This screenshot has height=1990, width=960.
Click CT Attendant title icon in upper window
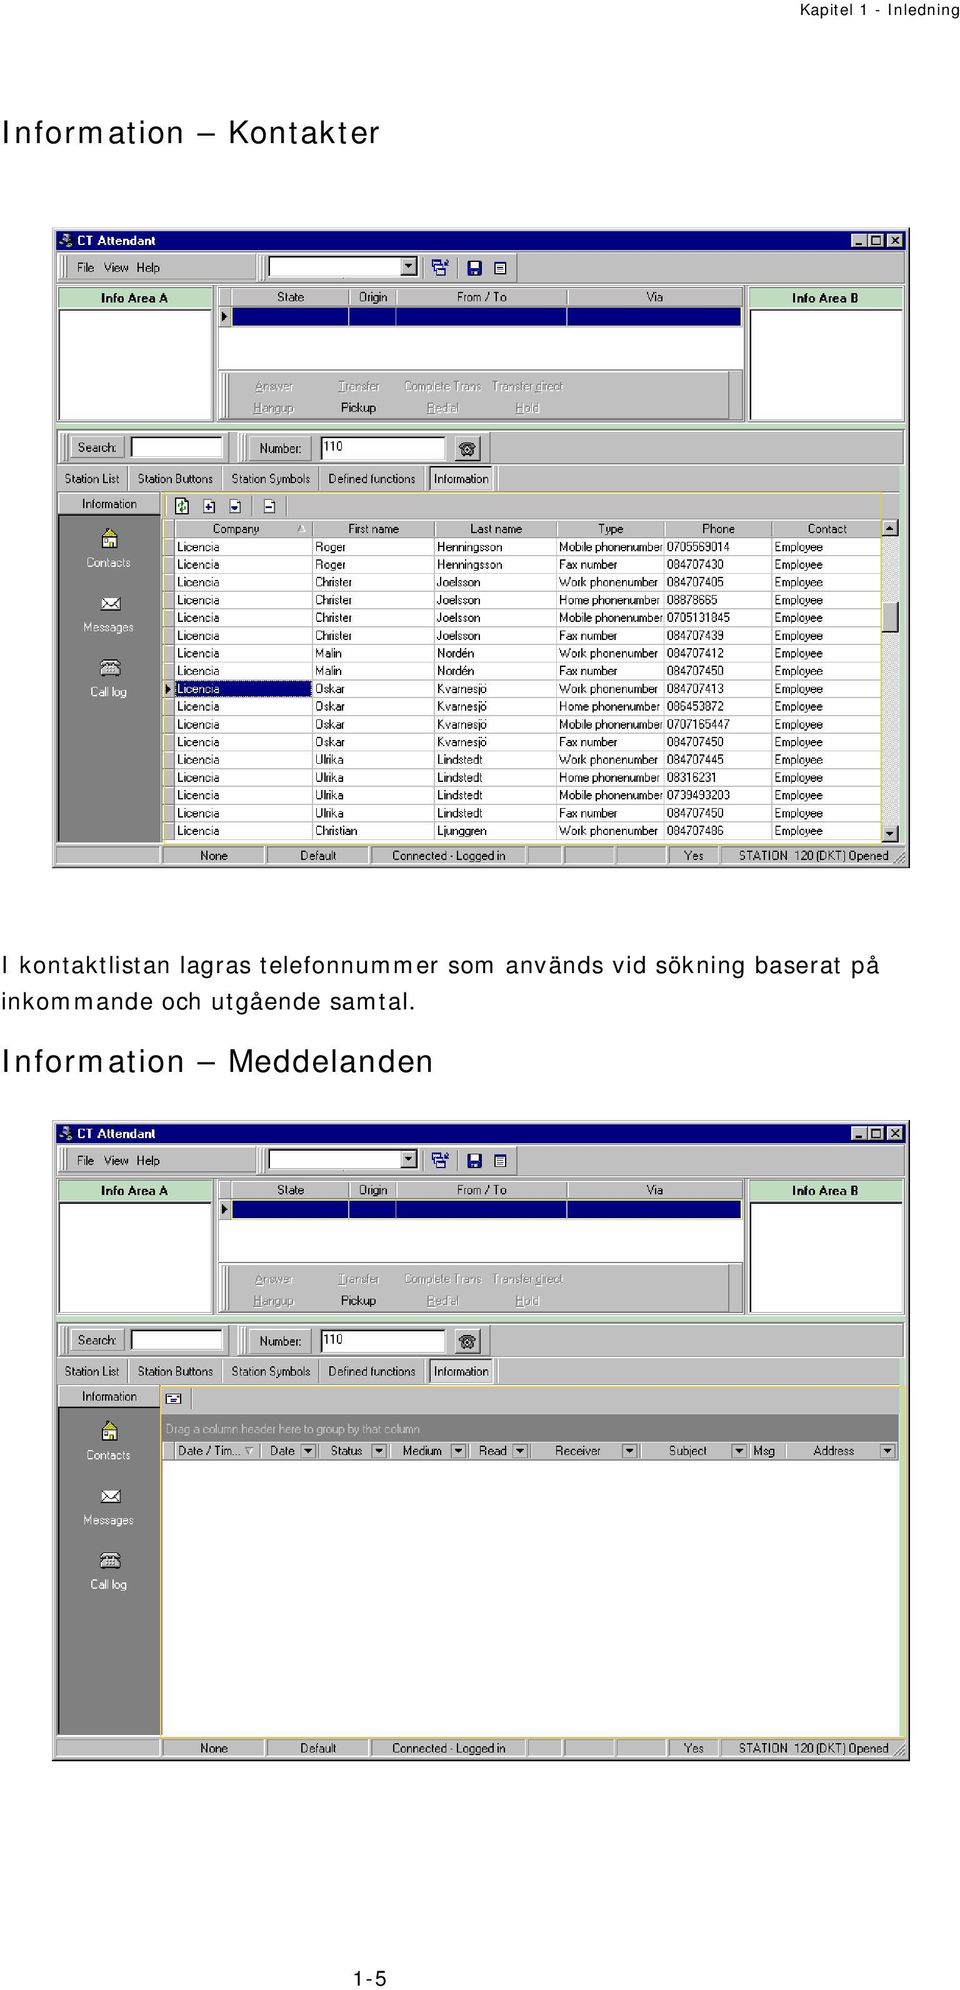66,240
